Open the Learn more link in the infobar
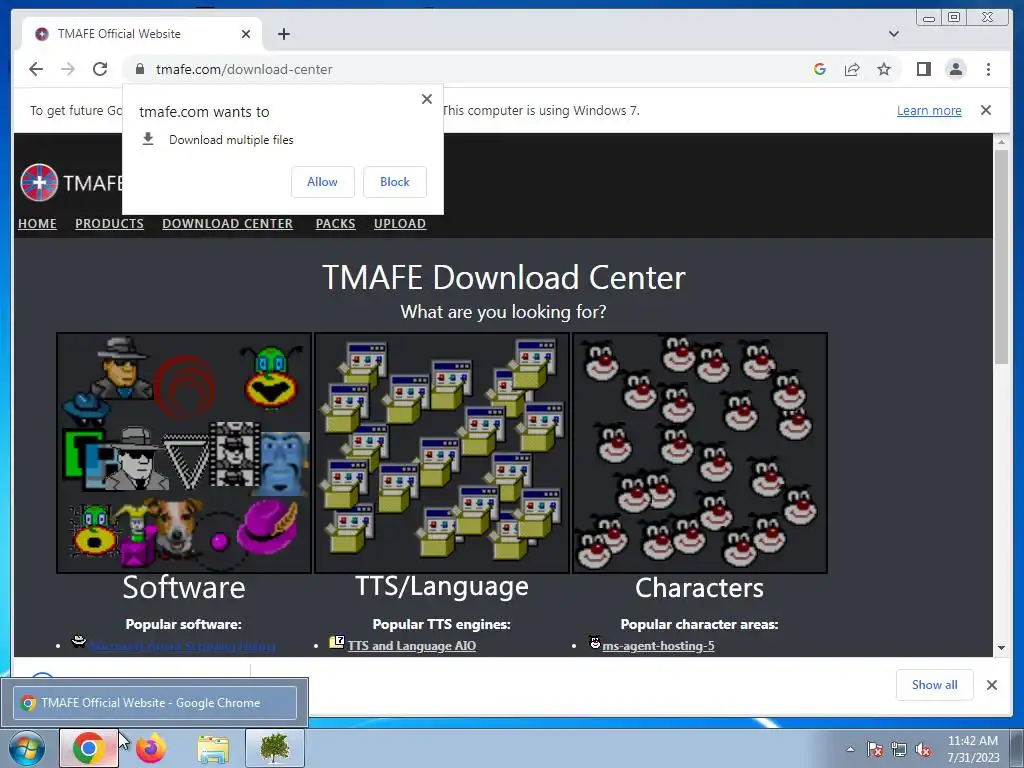Viewport: 1024px width, 768px height. click(929, 110)
